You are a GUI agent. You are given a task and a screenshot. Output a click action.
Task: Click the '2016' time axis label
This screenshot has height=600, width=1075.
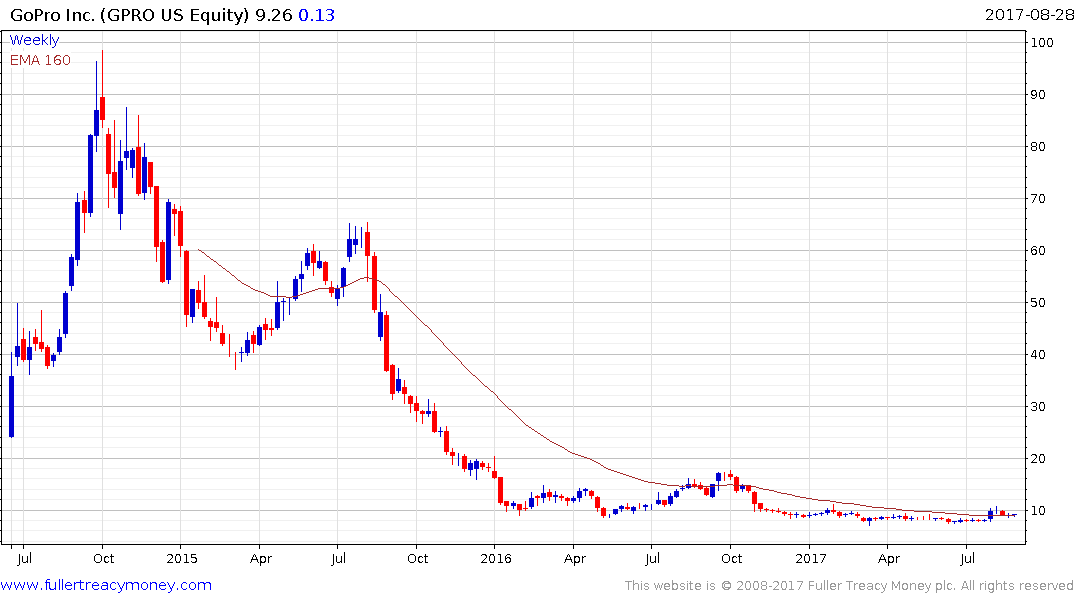[x=496, y=559]
